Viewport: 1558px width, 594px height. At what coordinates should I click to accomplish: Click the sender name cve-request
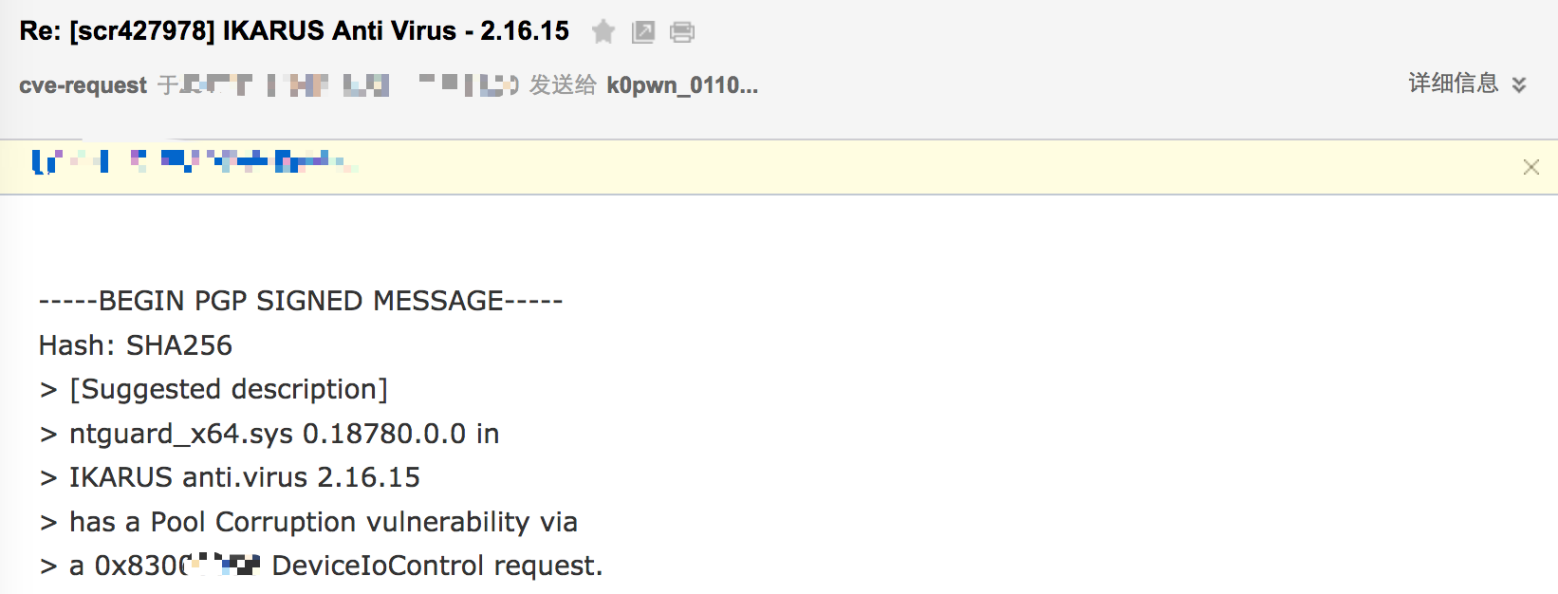point(83,86)
